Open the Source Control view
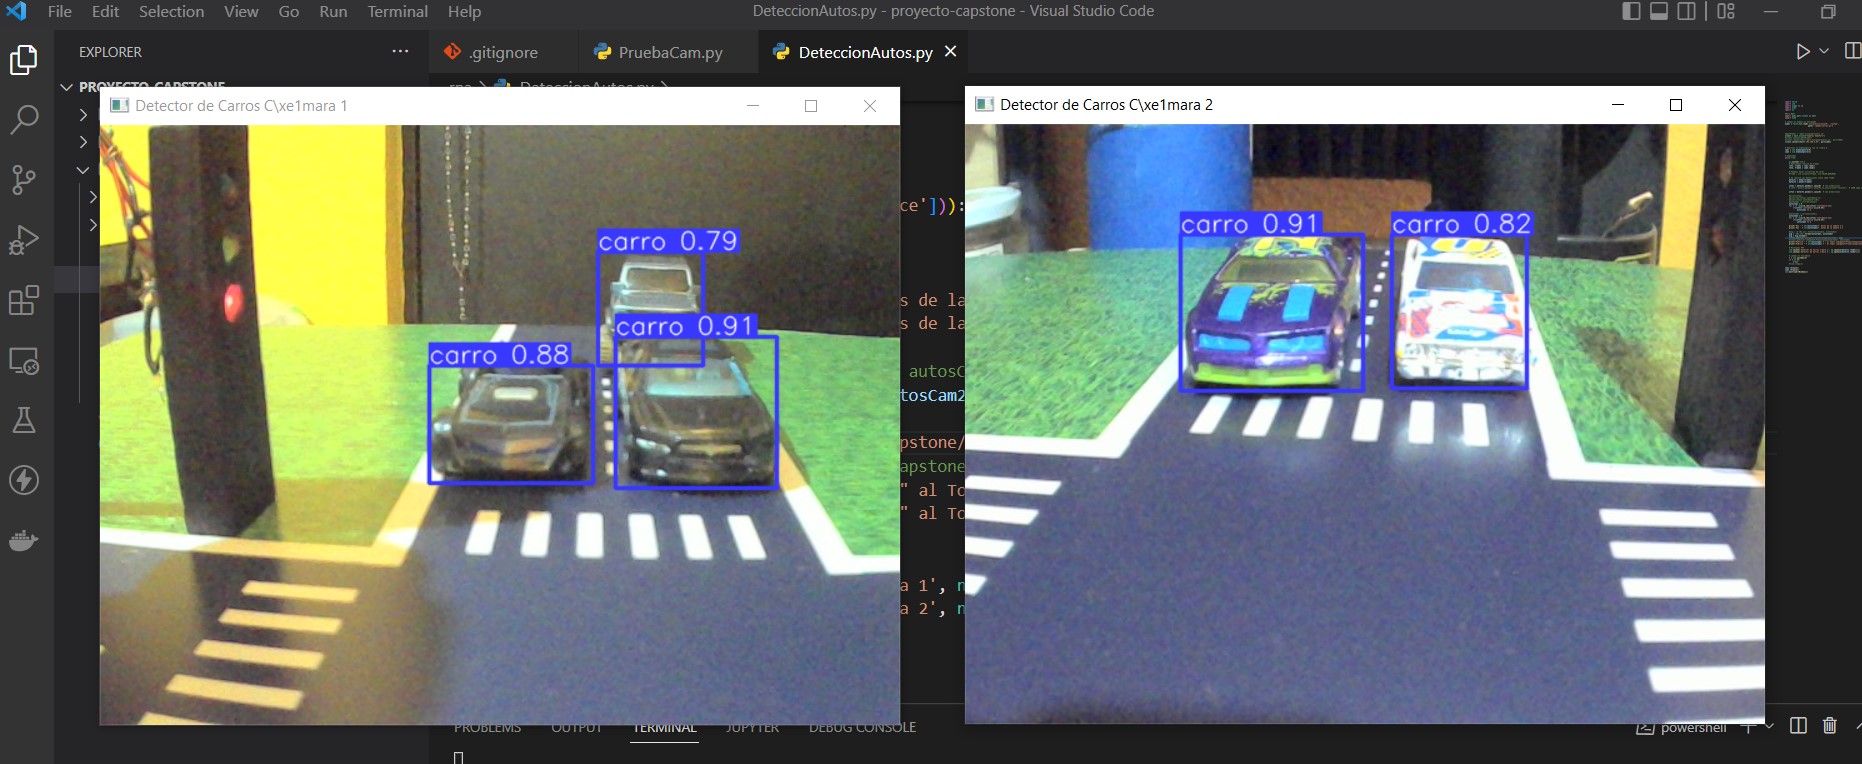Screen dimensions: 1862x764 tap(23, 180)
